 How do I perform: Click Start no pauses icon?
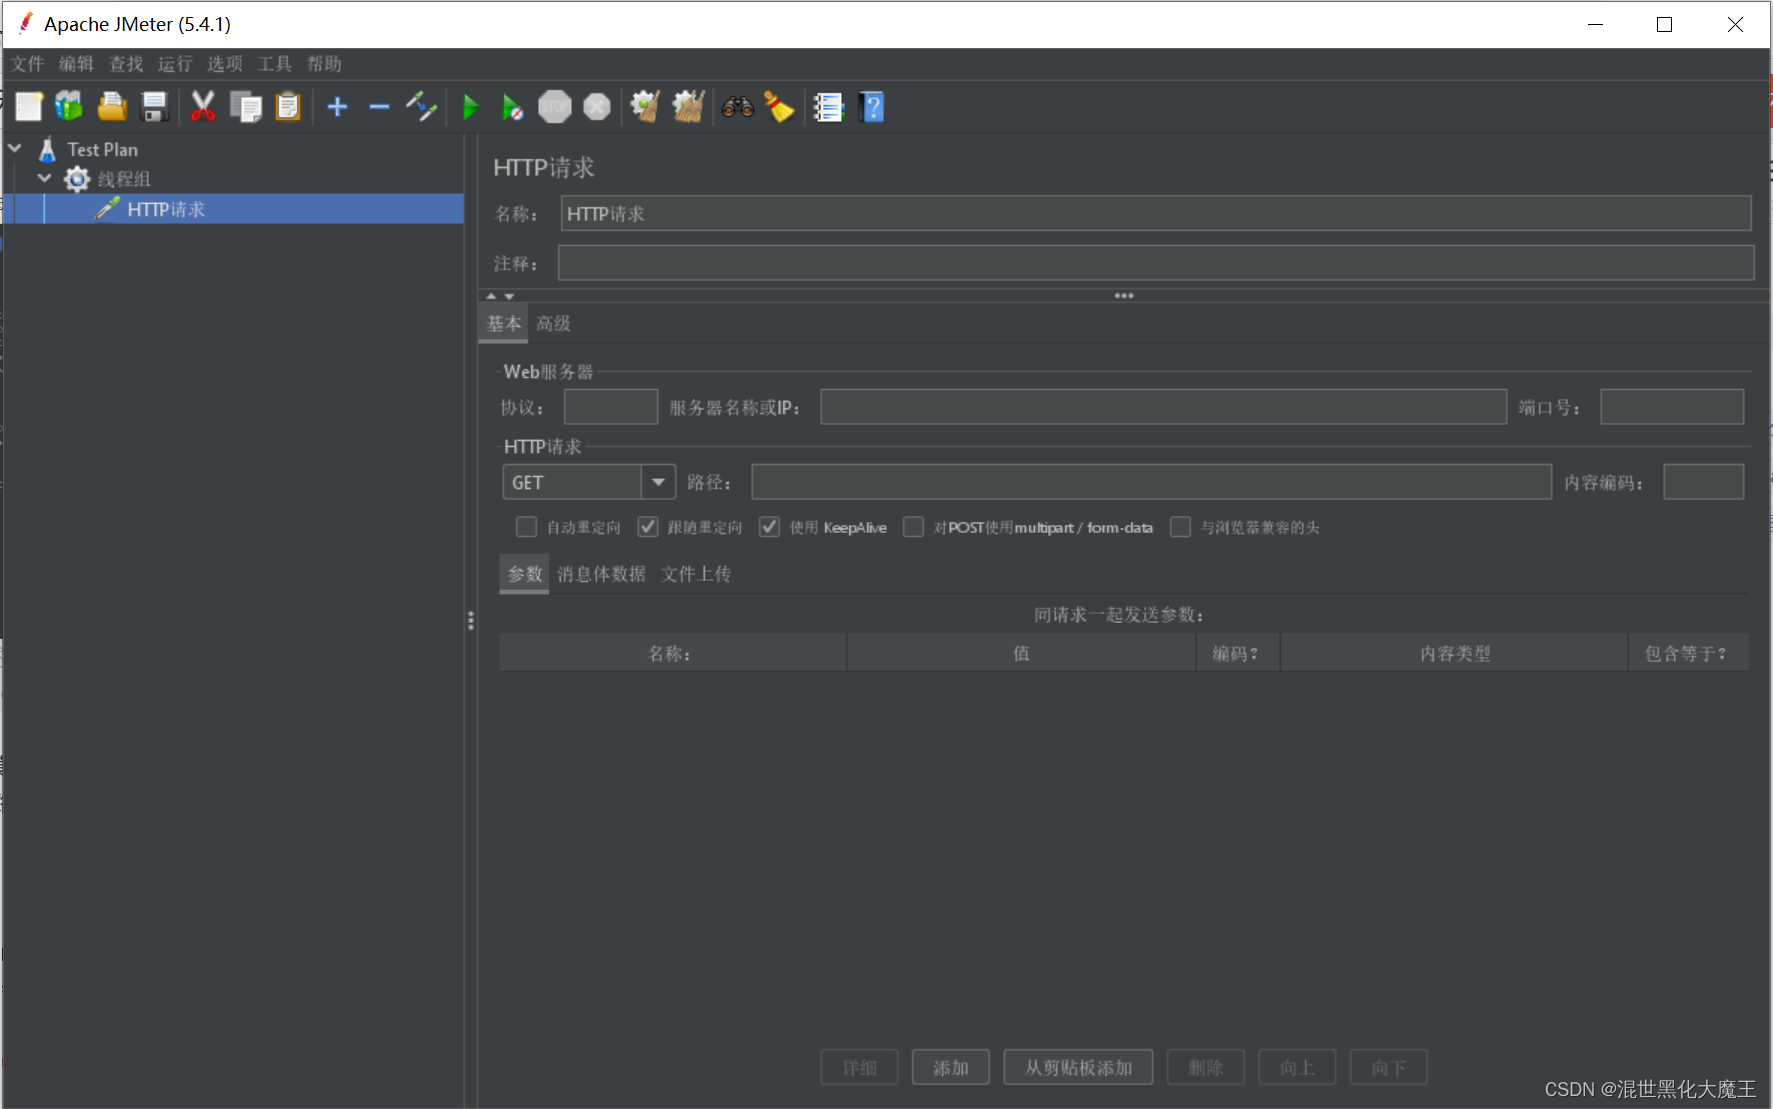[512, 106]
